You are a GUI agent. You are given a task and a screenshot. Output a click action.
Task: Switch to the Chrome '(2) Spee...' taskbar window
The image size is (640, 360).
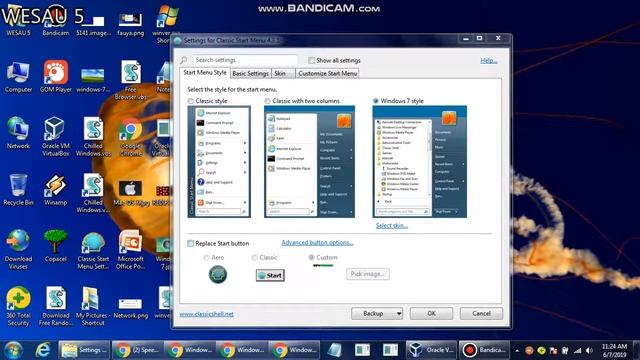click(x=137, y=350)
